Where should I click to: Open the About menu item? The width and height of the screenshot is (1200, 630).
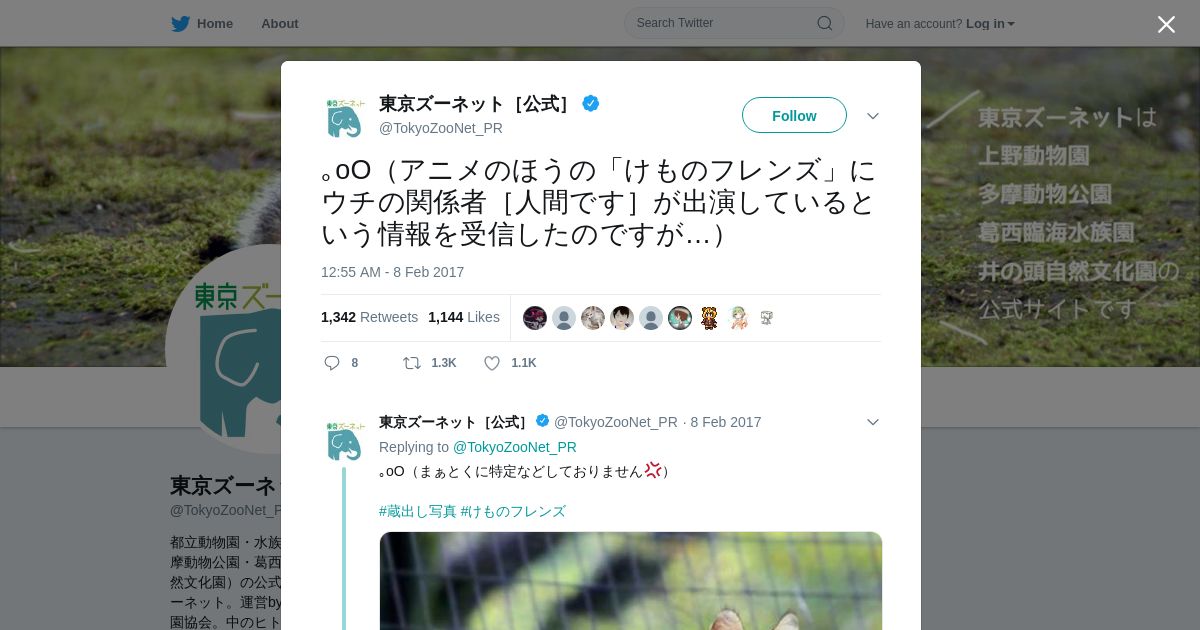click(280, 23)
